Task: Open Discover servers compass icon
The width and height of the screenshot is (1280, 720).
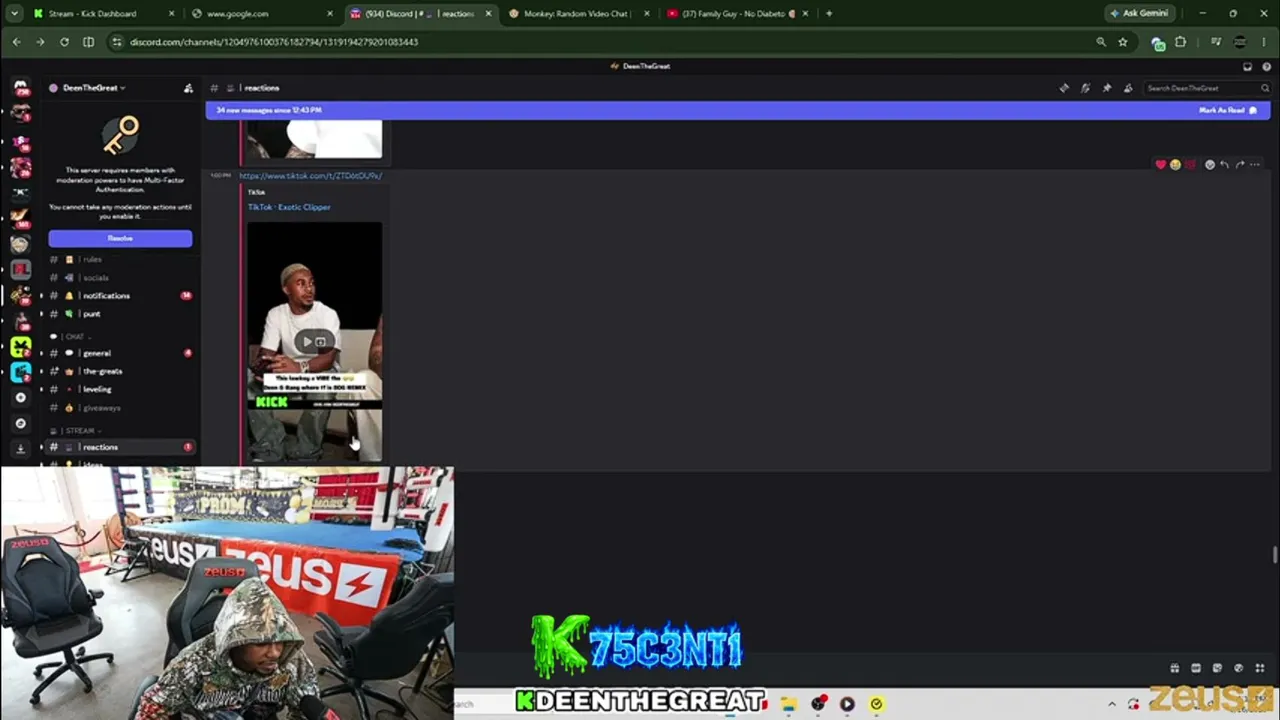Action: pos(20,423)
